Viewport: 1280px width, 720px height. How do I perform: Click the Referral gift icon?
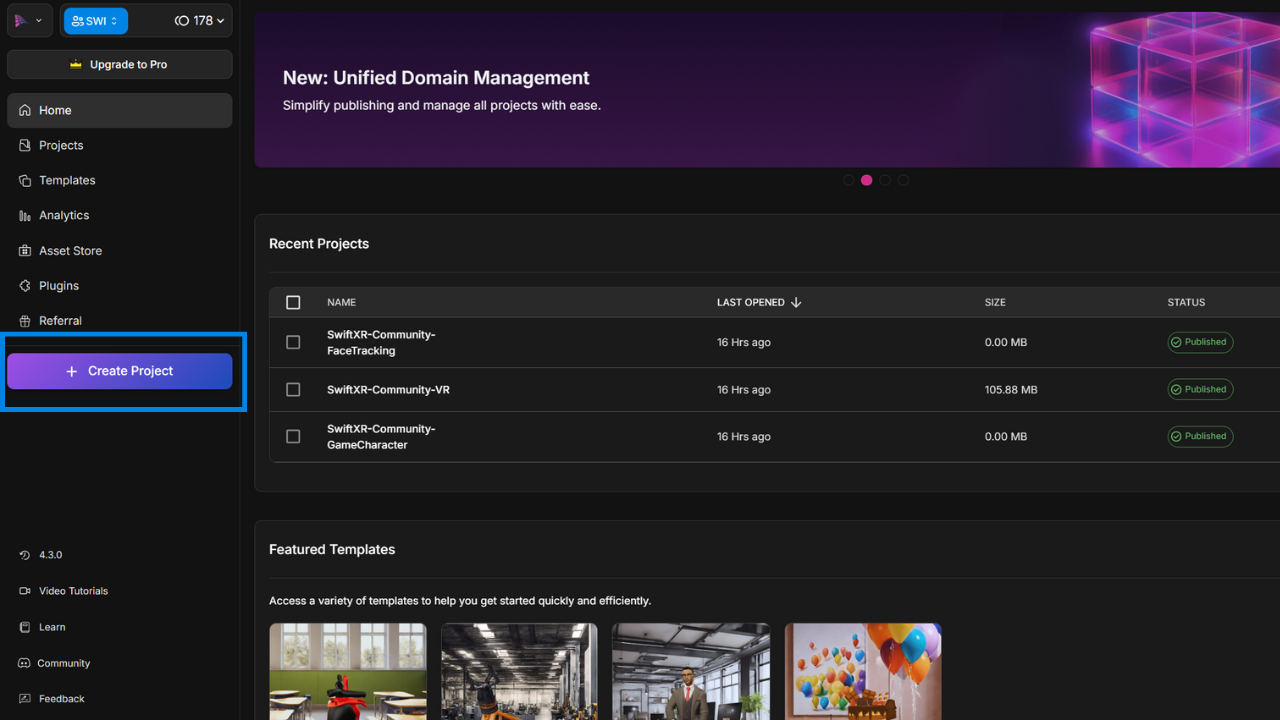click(25, 320)
